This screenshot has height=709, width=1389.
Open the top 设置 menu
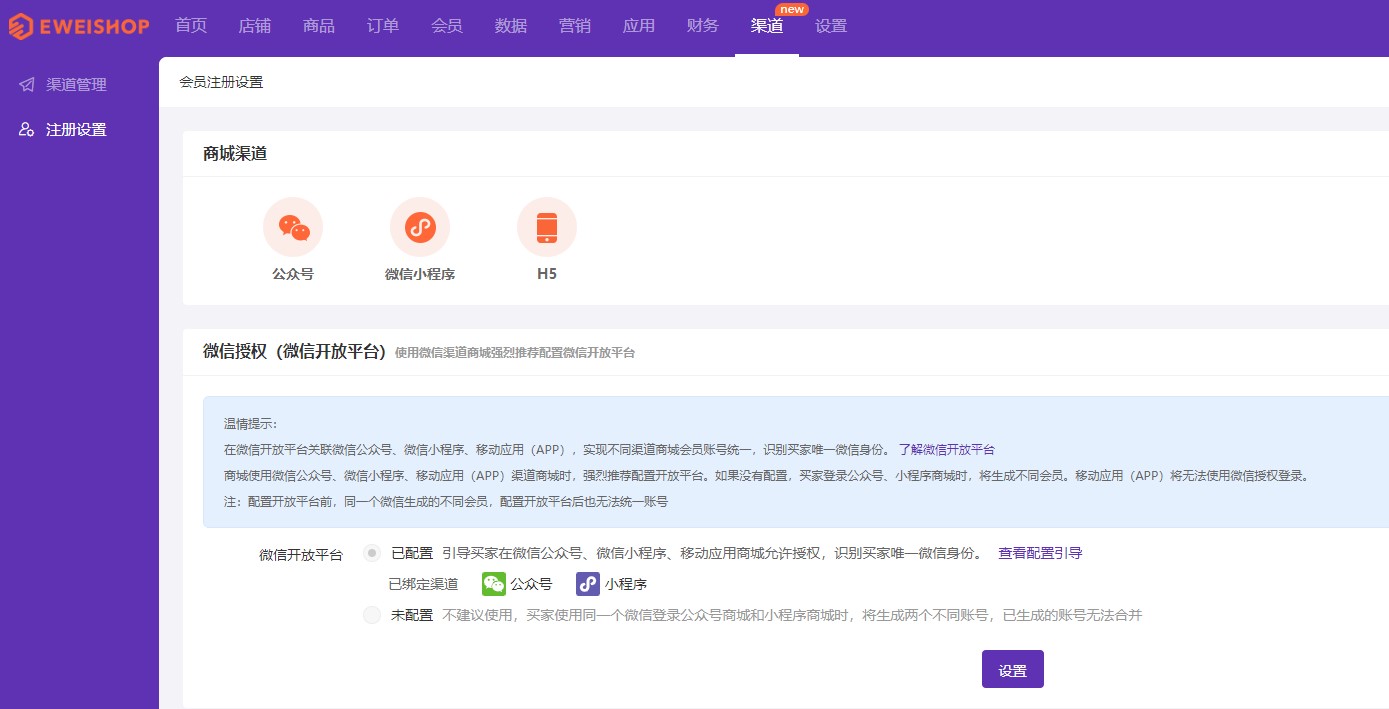[x=831, y=26]
